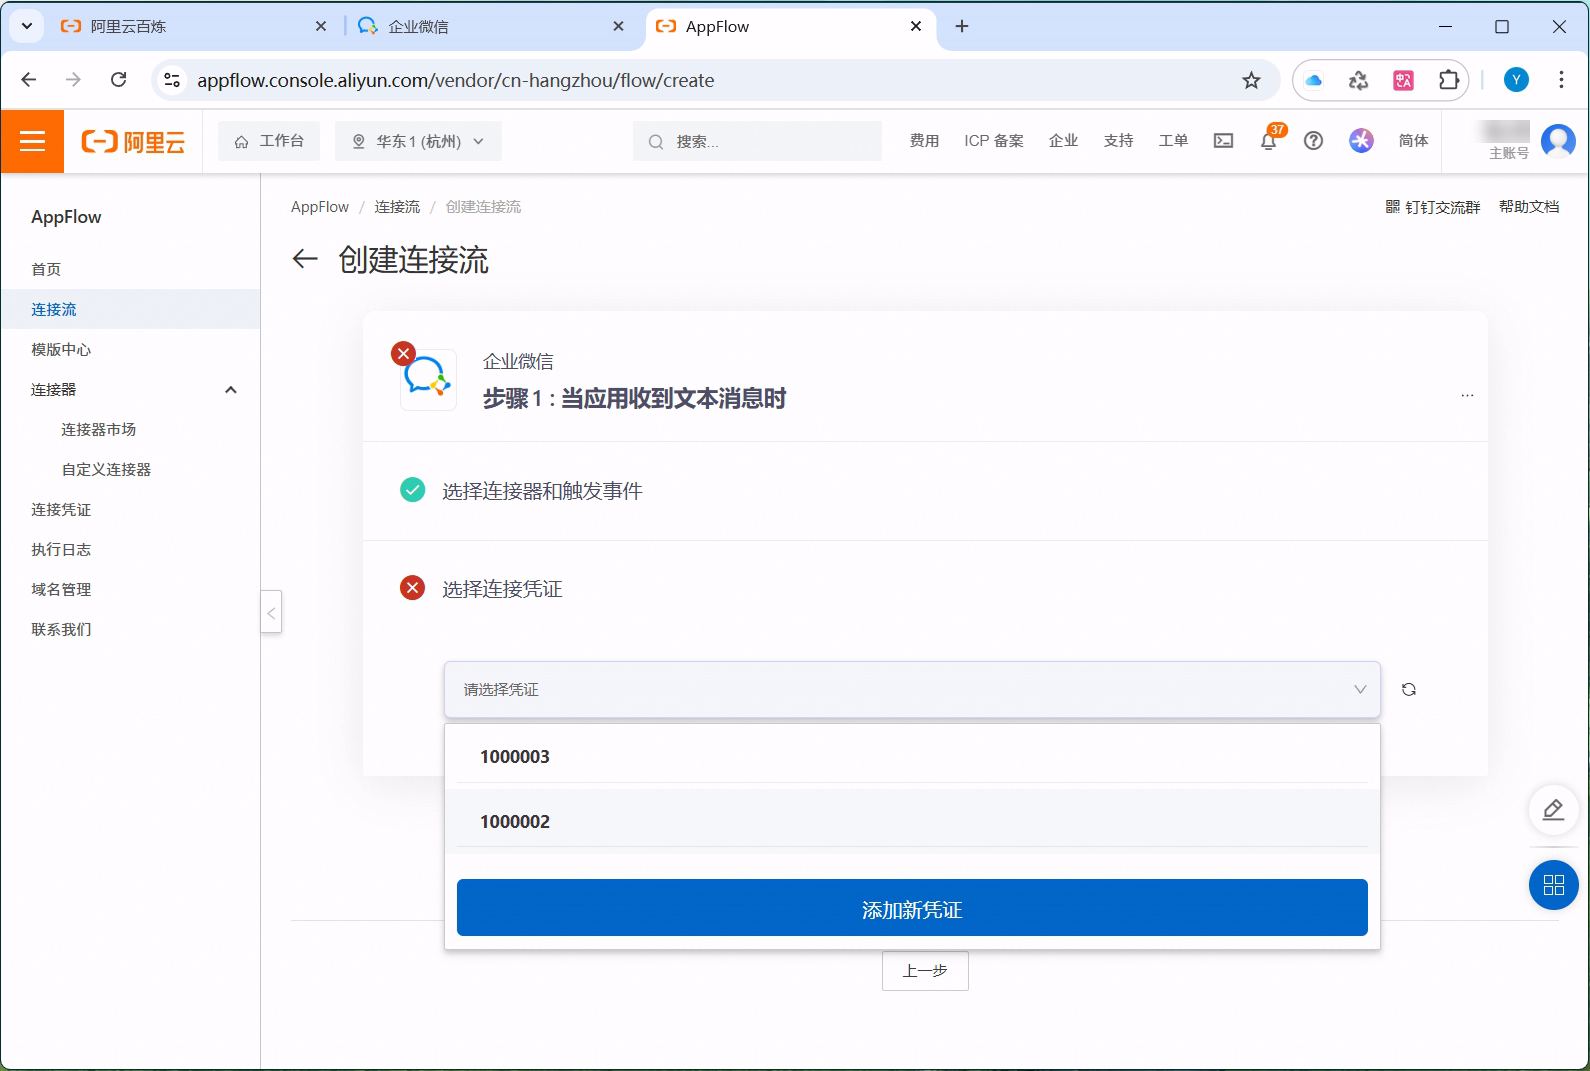Open the 钉钉交流群 link
Viewport: 1590px width, 1071px height.
coord(1432,207)
